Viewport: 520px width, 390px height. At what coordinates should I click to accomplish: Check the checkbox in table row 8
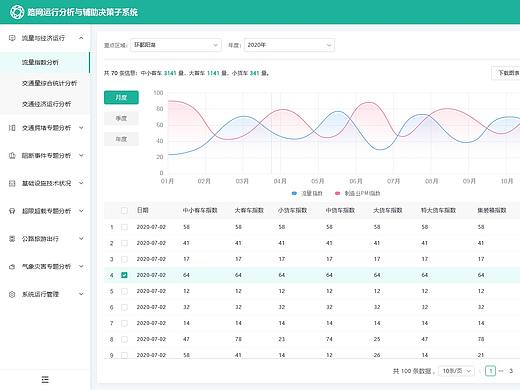pyautogui.click(x=124, y=339)
